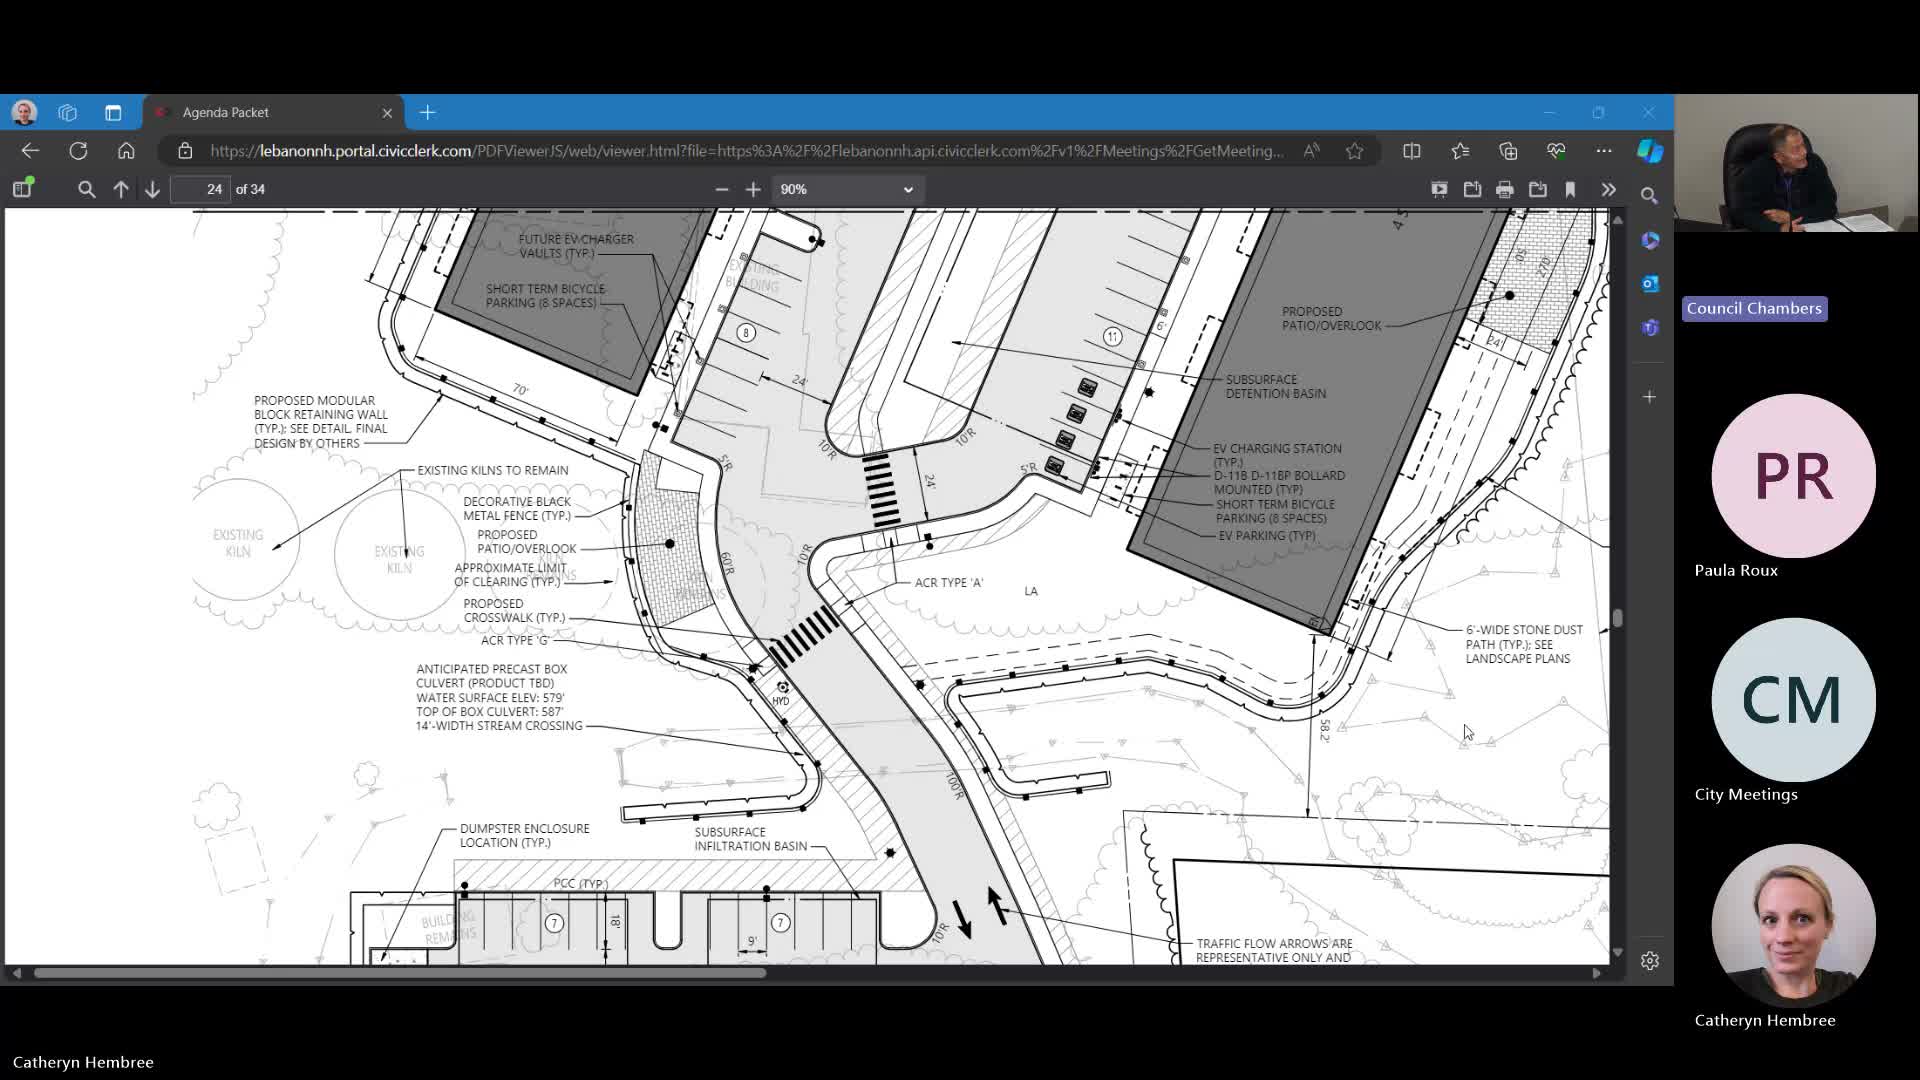Open Outlook from the Edge sidebar

[x=1650, y=284]
